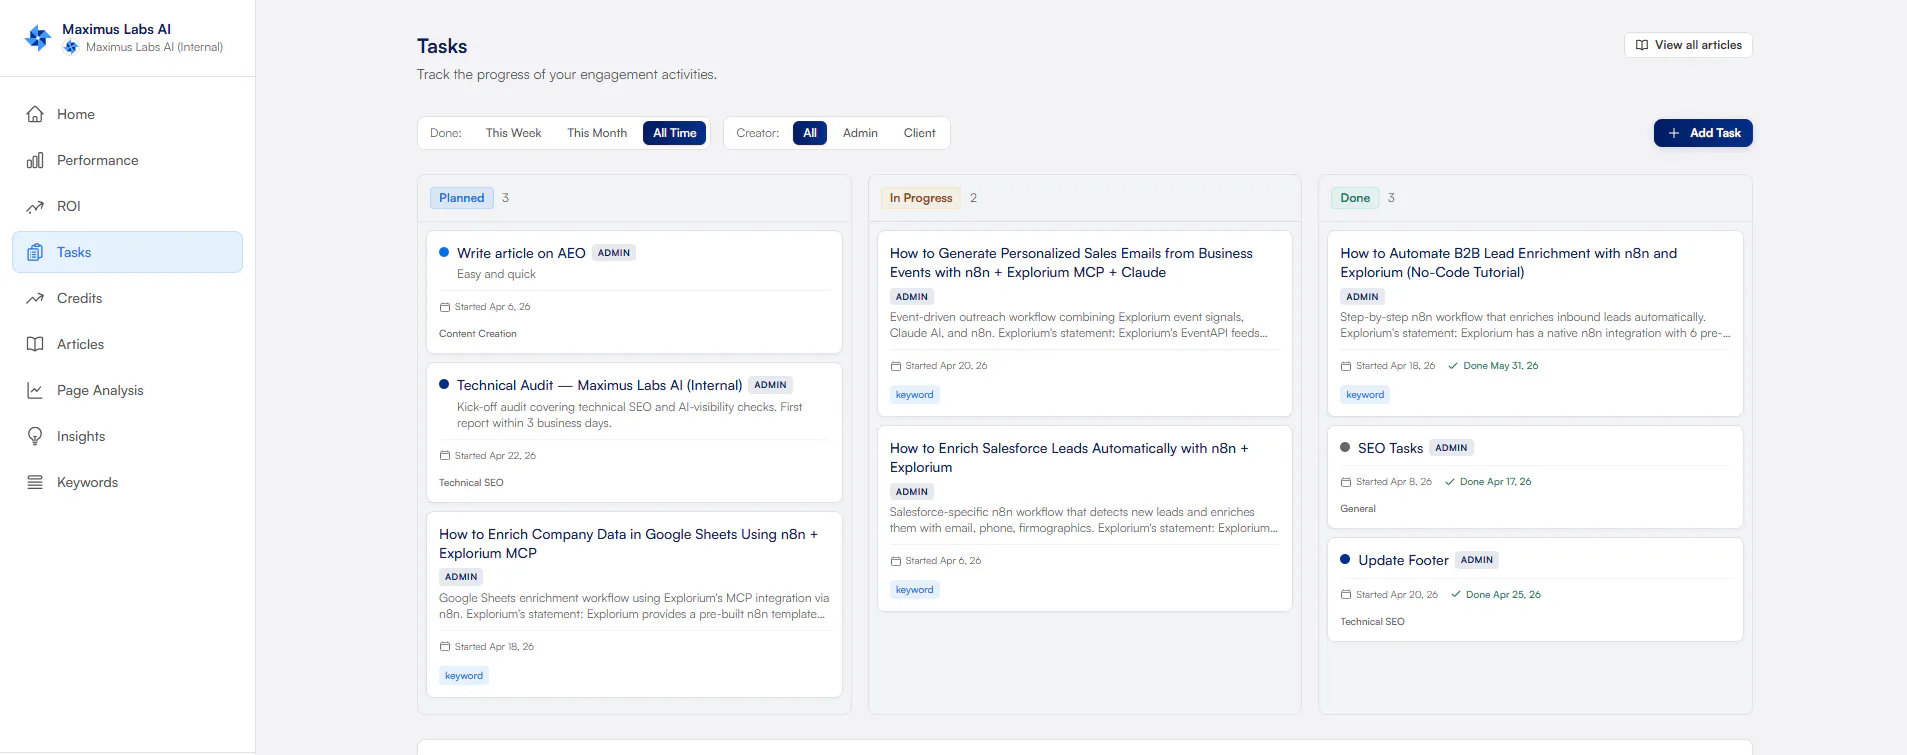Click the Content Creation label
Image resolution: width=1907 pixels, height=755 pixels.
[478, 334]
